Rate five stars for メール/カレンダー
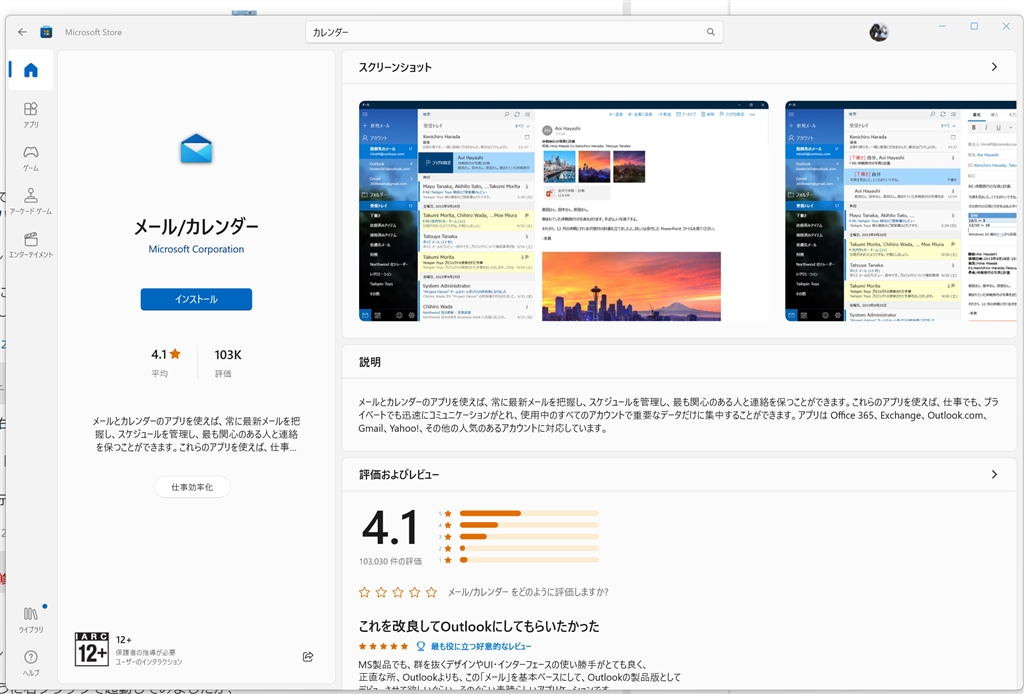The image size is (1024, 694). tap(431, 592)
